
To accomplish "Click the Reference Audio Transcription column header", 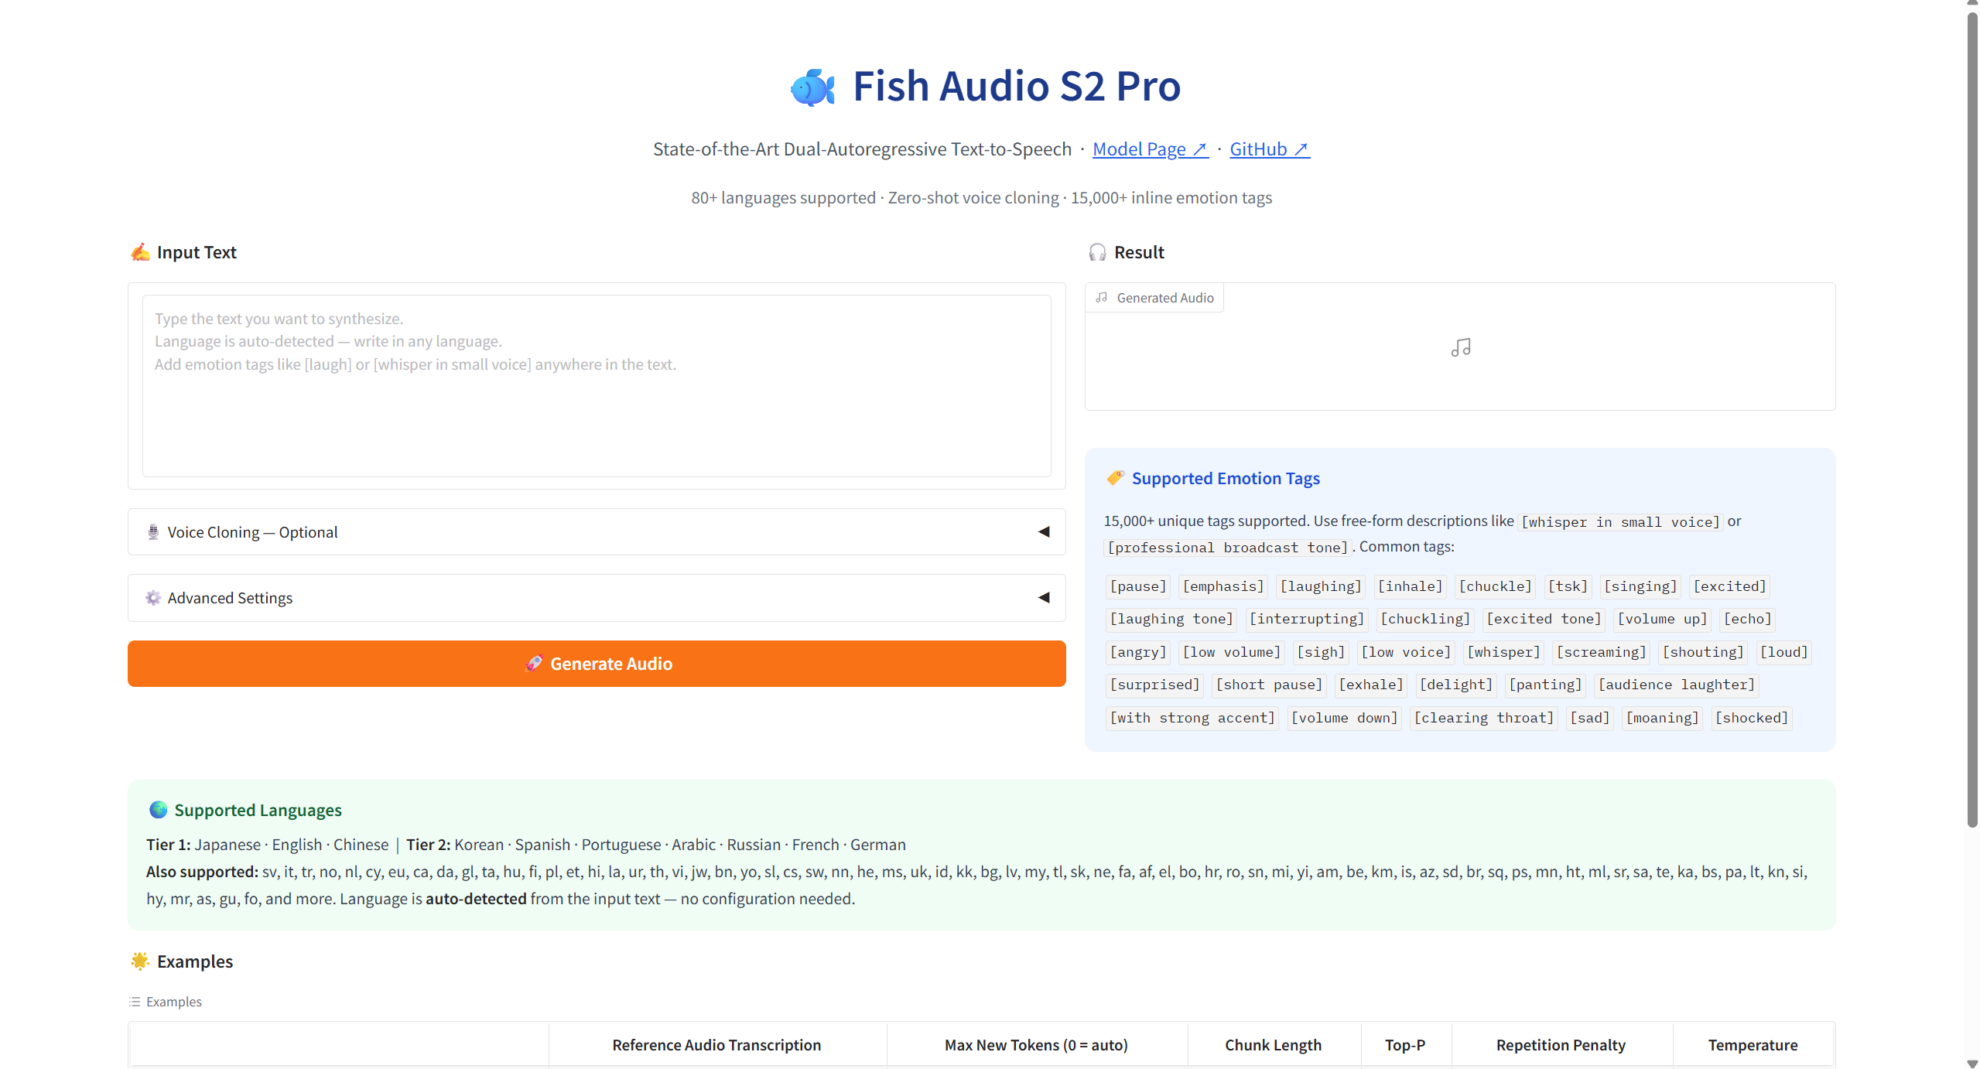I will (716, 1045).
